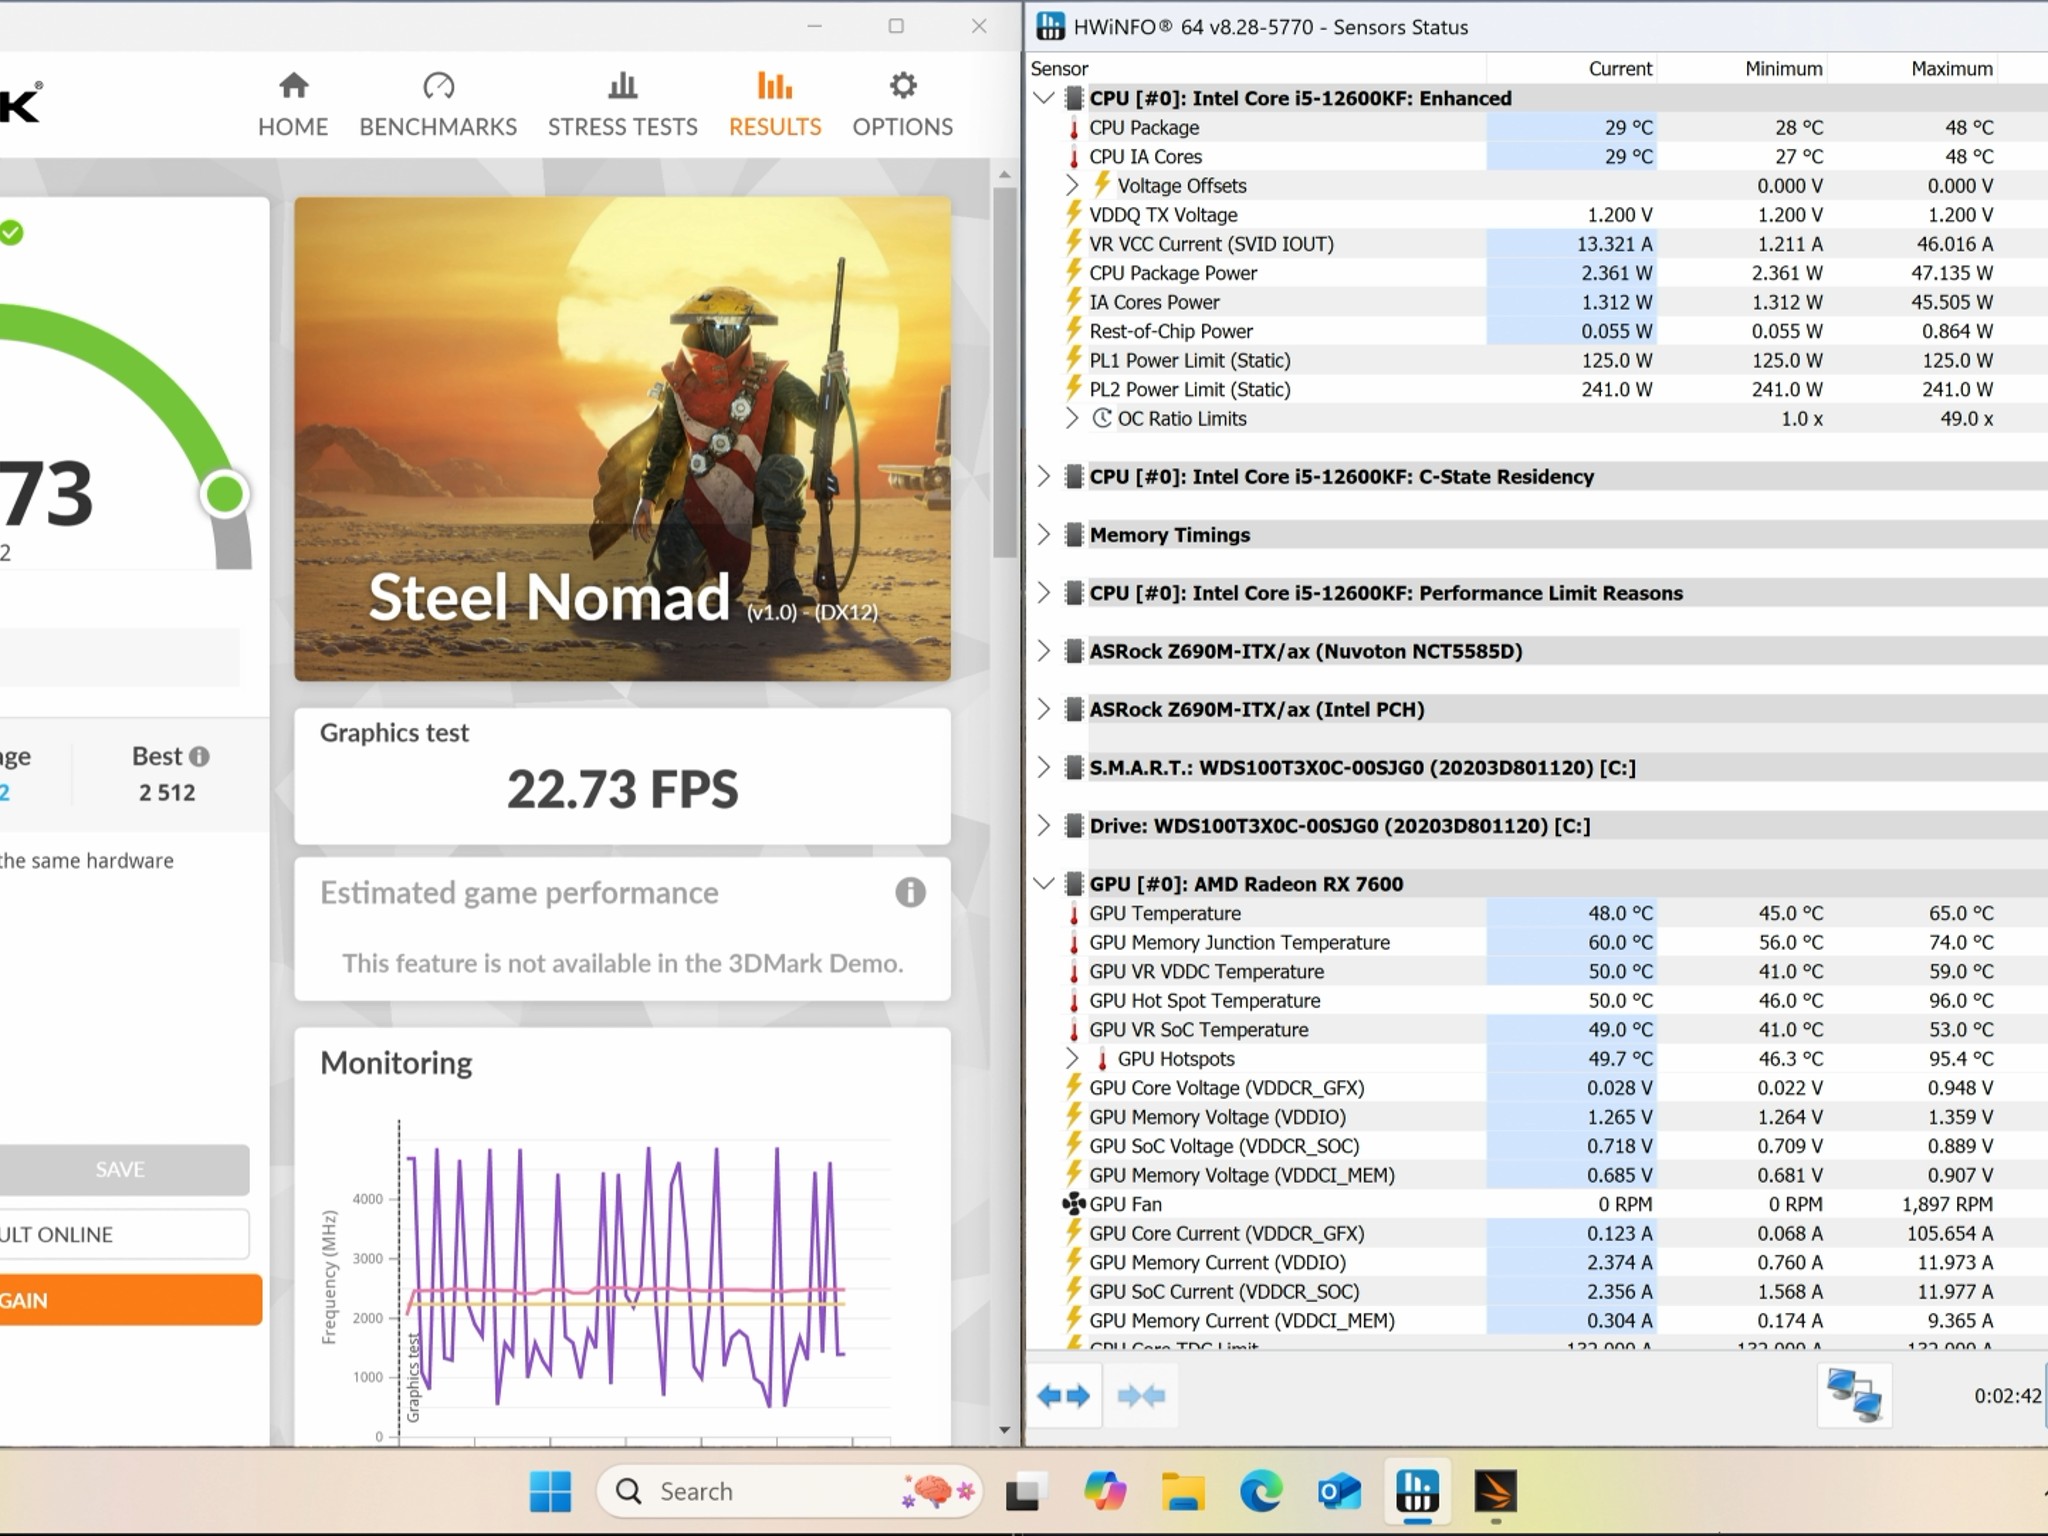
Task: Collapse the GPU AMD Radeon RX 7600 group
Action: tap(1044, 884)
